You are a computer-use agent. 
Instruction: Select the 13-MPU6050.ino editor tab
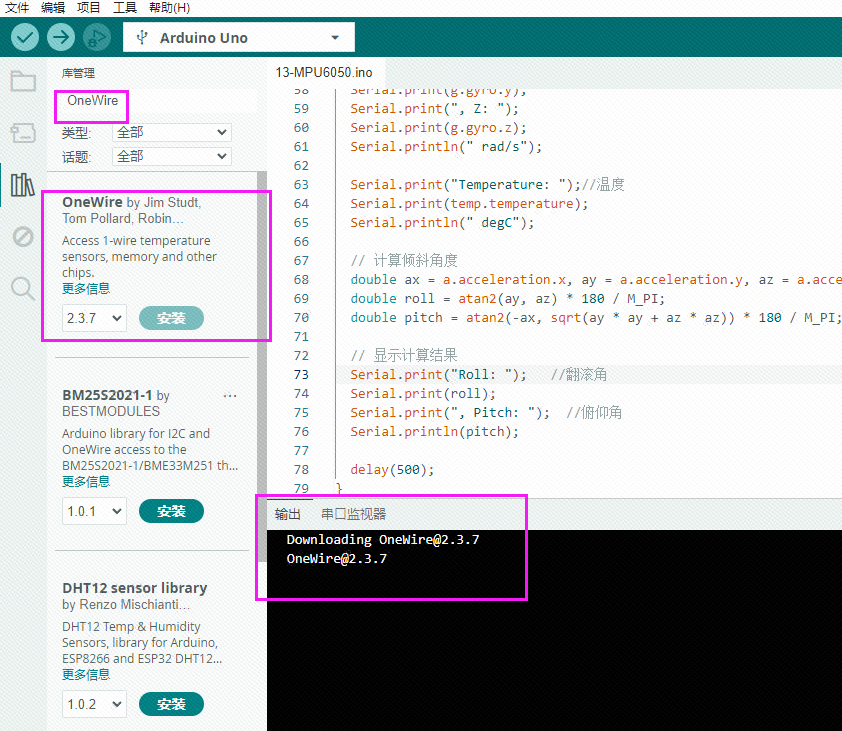click(324, 73)
